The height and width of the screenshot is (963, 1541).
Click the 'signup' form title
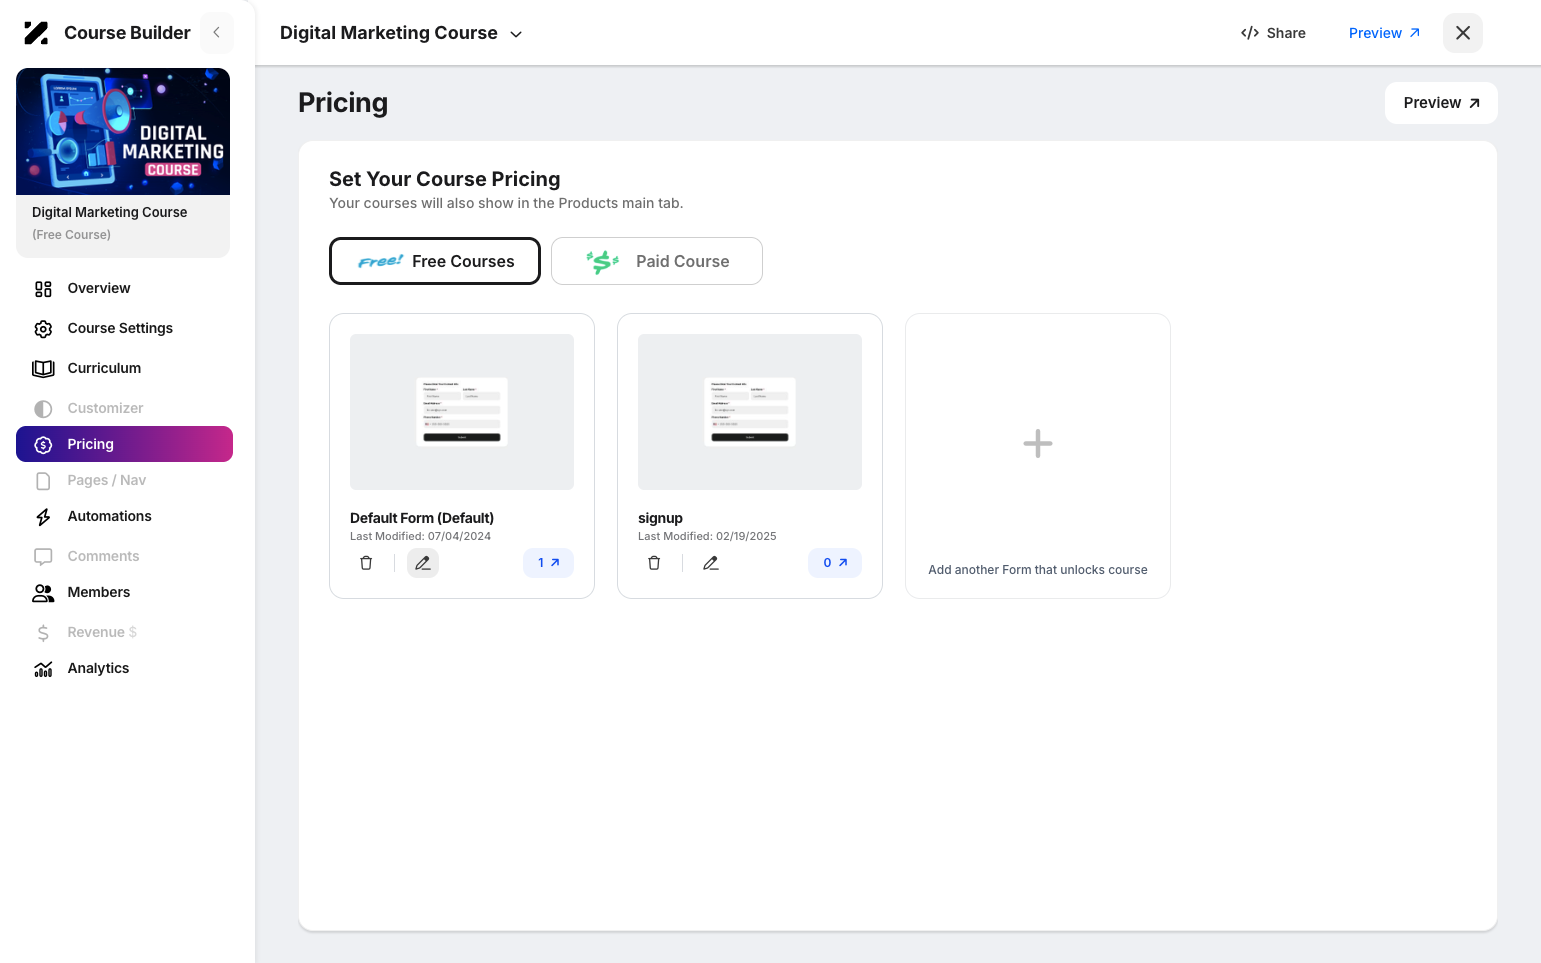coord(660,518)
